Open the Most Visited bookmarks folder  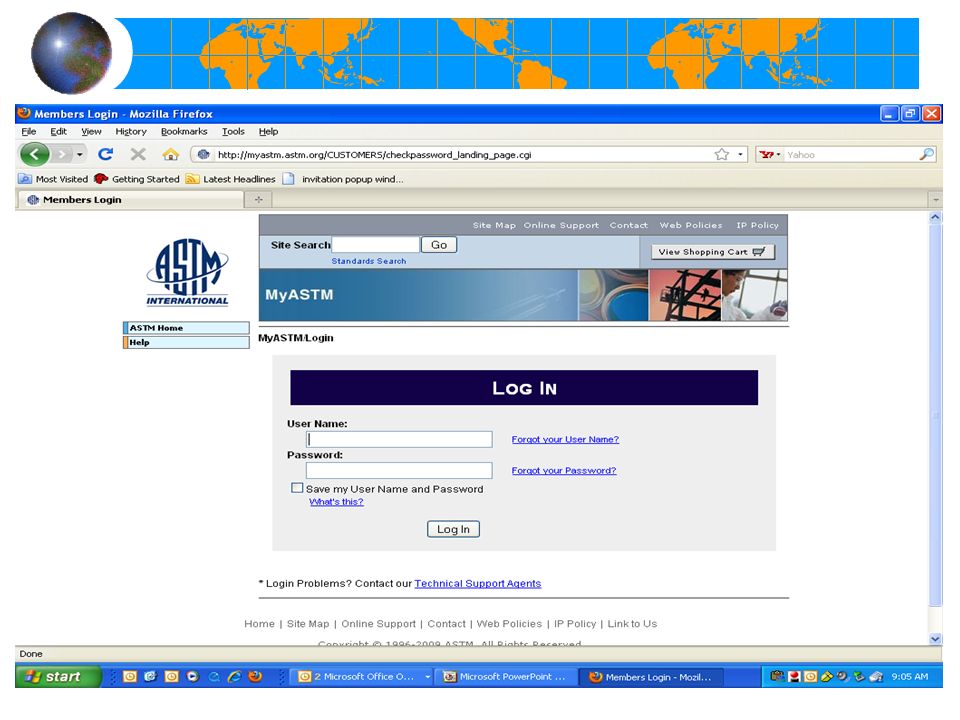53,179
